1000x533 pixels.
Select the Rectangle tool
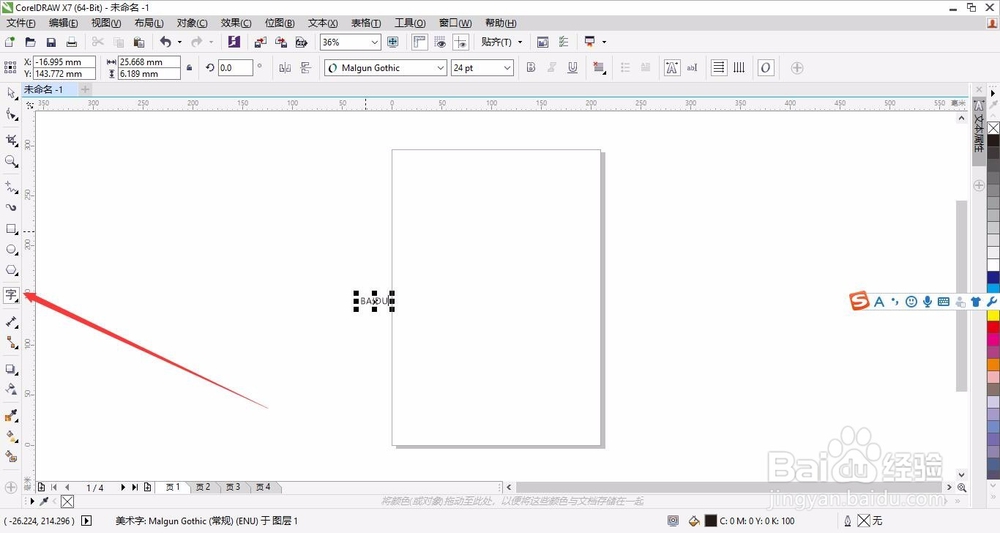pos(11,228)
